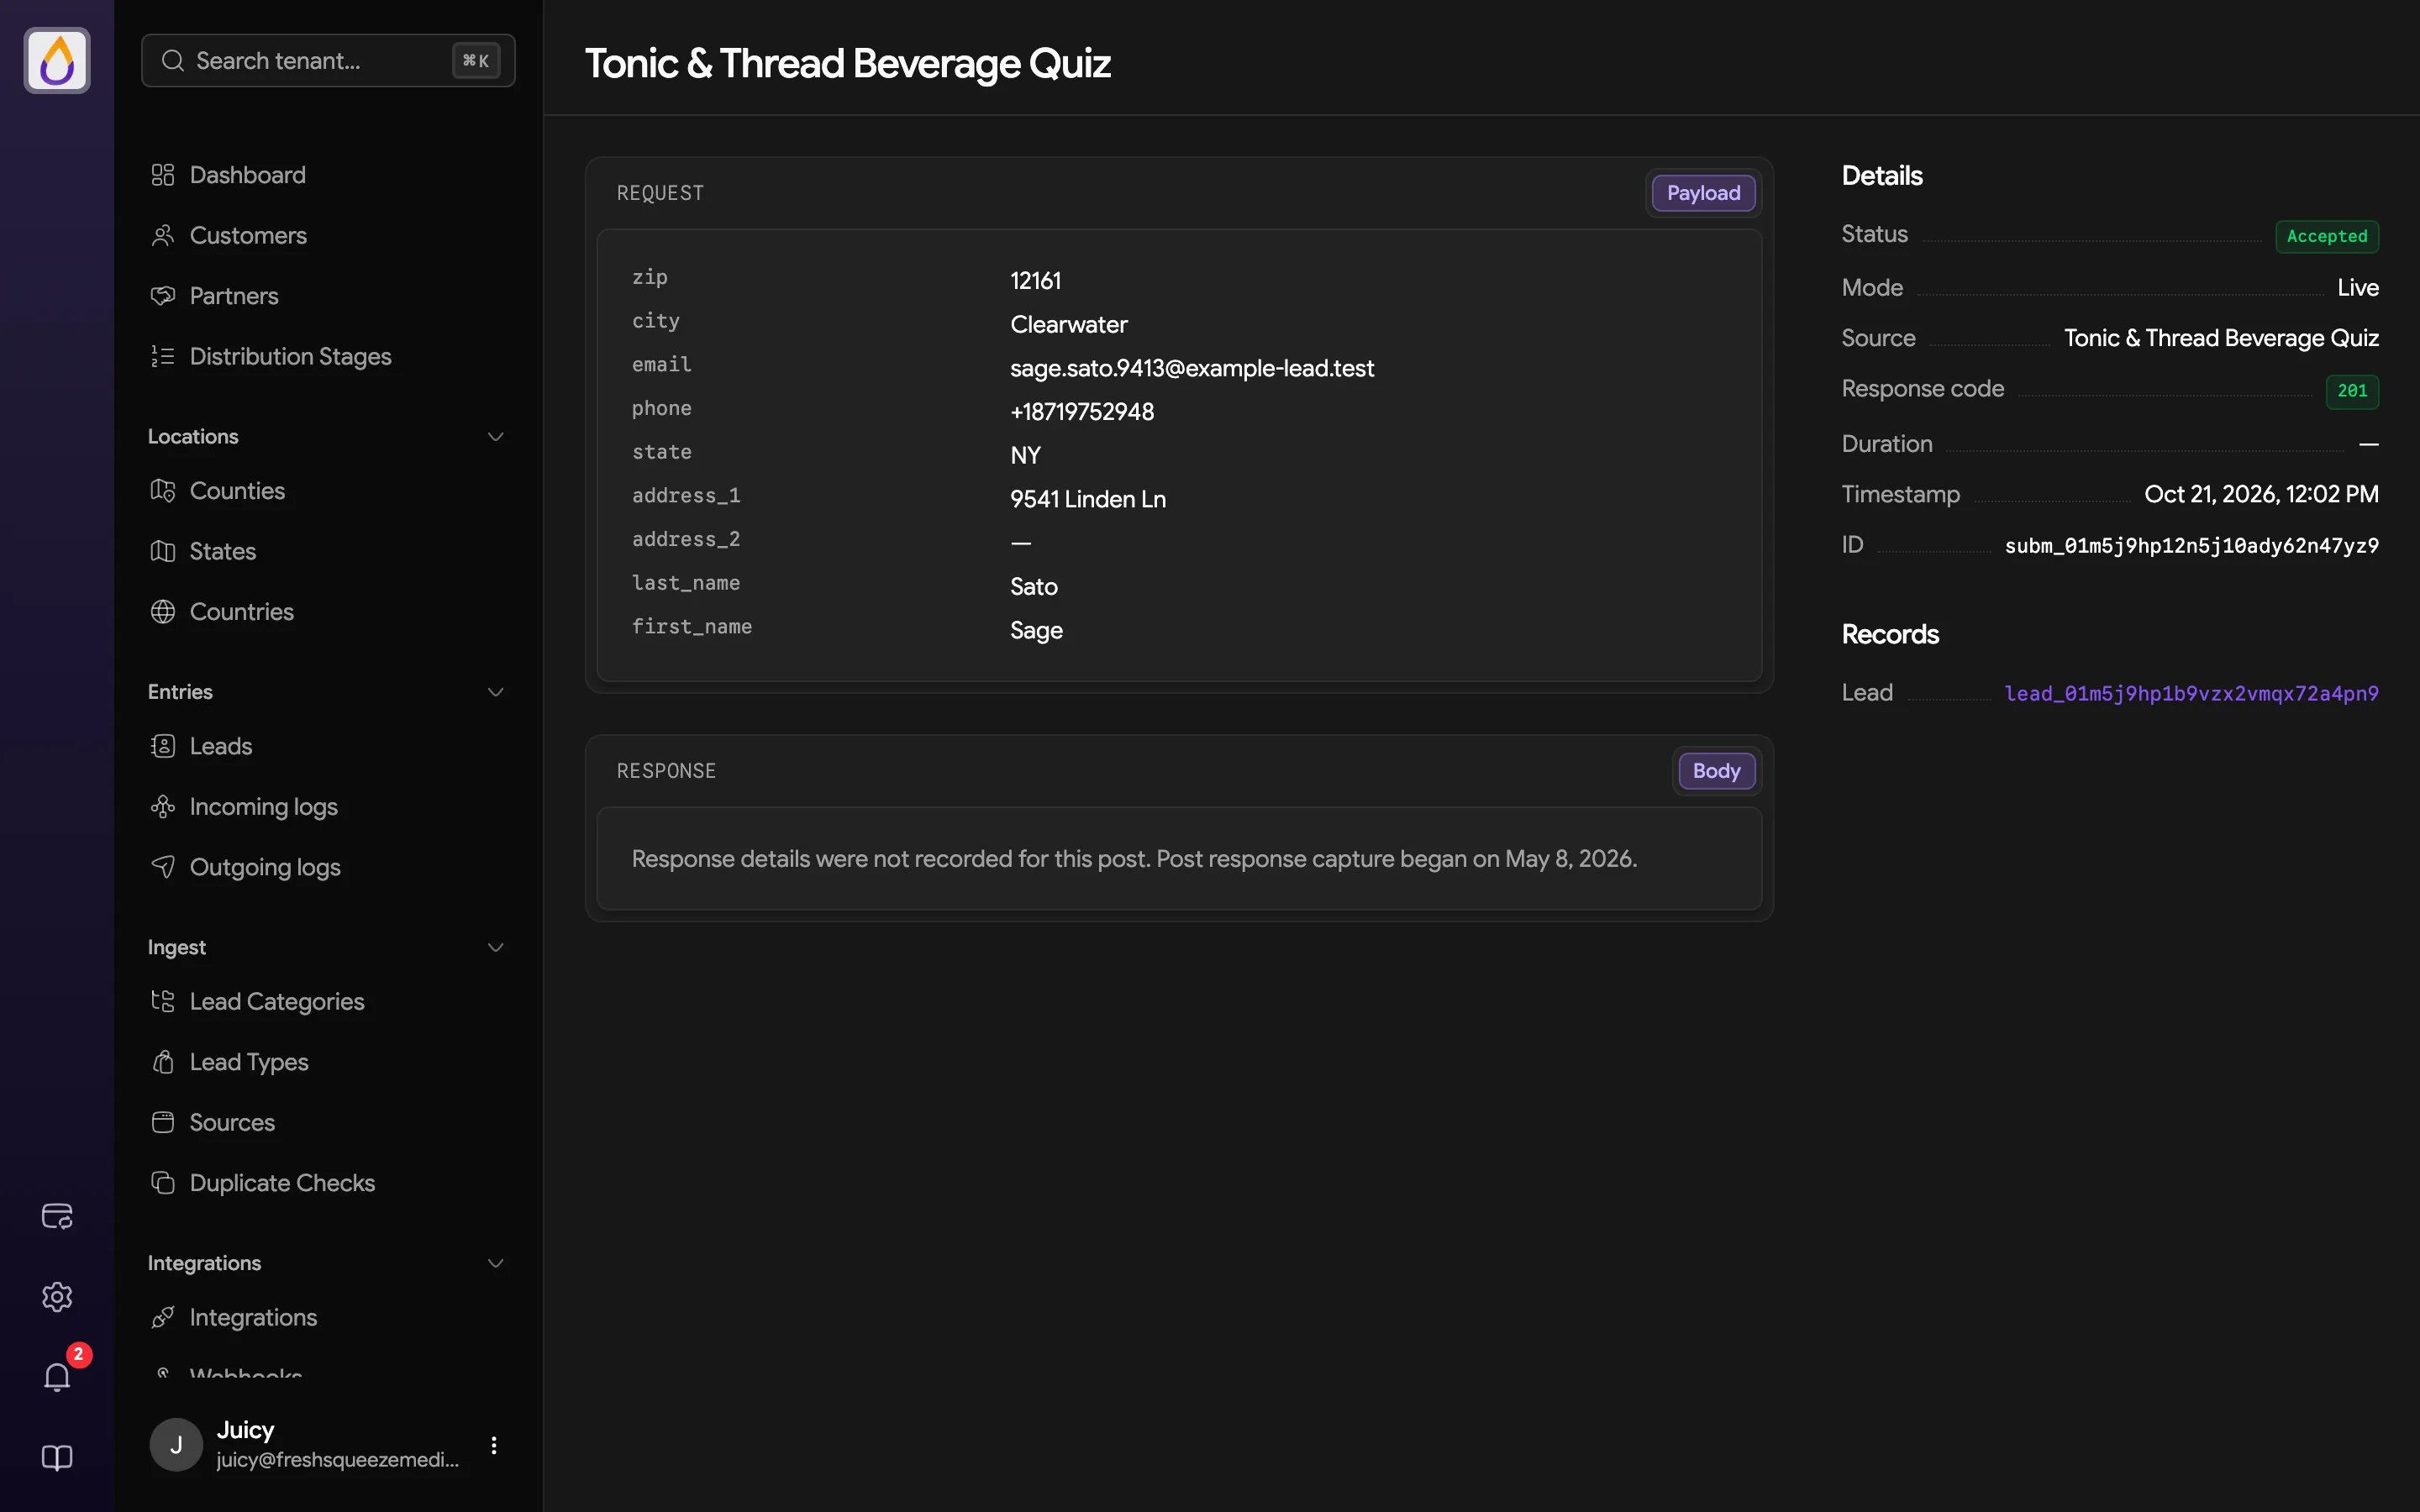Select the Payload tab in Request
The image size is (2420, 1512).
coord(1703,193)
